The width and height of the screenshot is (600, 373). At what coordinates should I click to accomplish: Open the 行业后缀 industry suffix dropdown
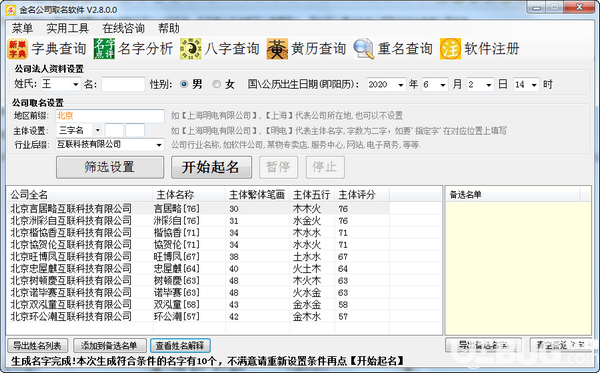coord(159,145)
